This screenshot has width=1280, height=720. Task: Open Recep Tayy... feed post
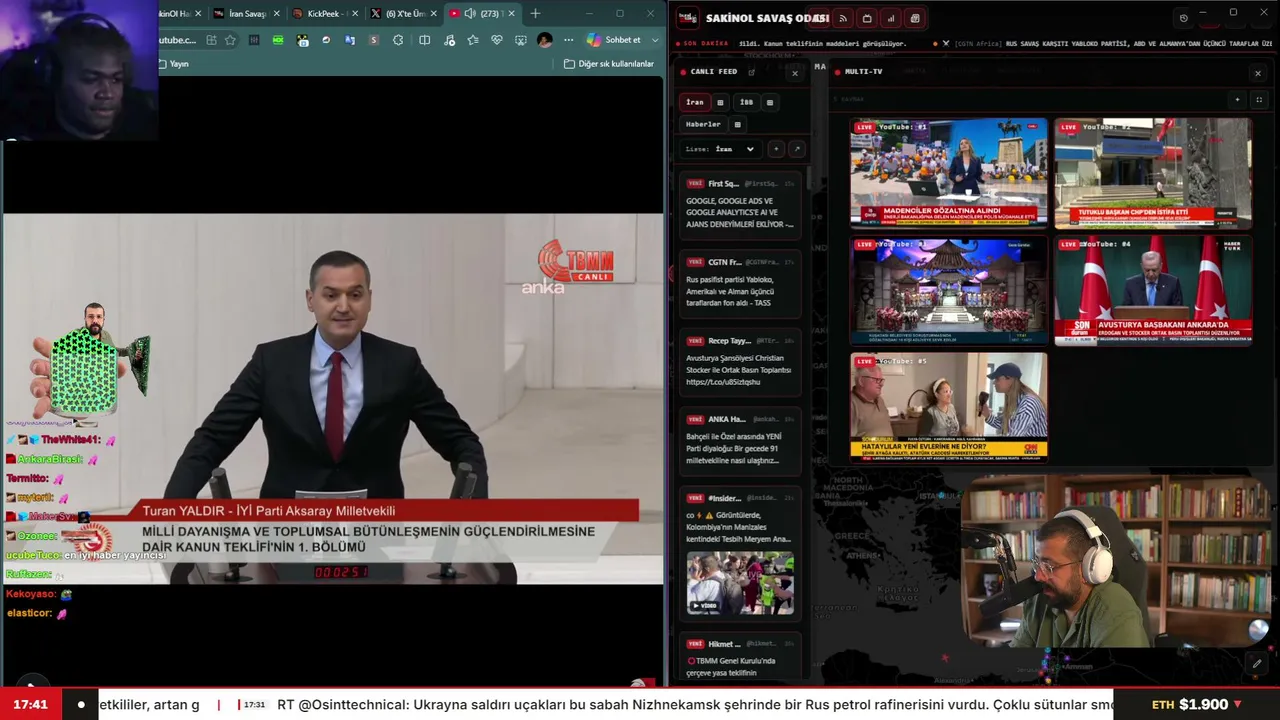click(740, 361)
